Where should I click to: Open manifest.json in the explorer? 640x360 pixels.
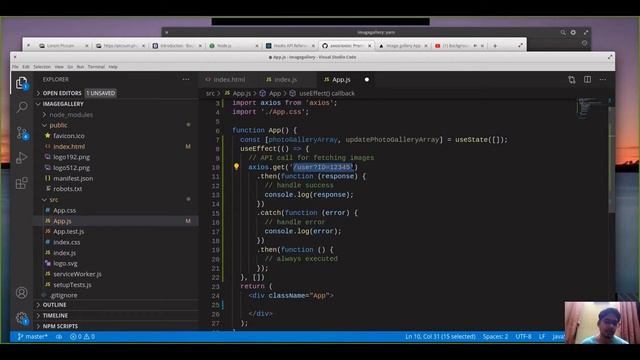(x=73, y=178)
